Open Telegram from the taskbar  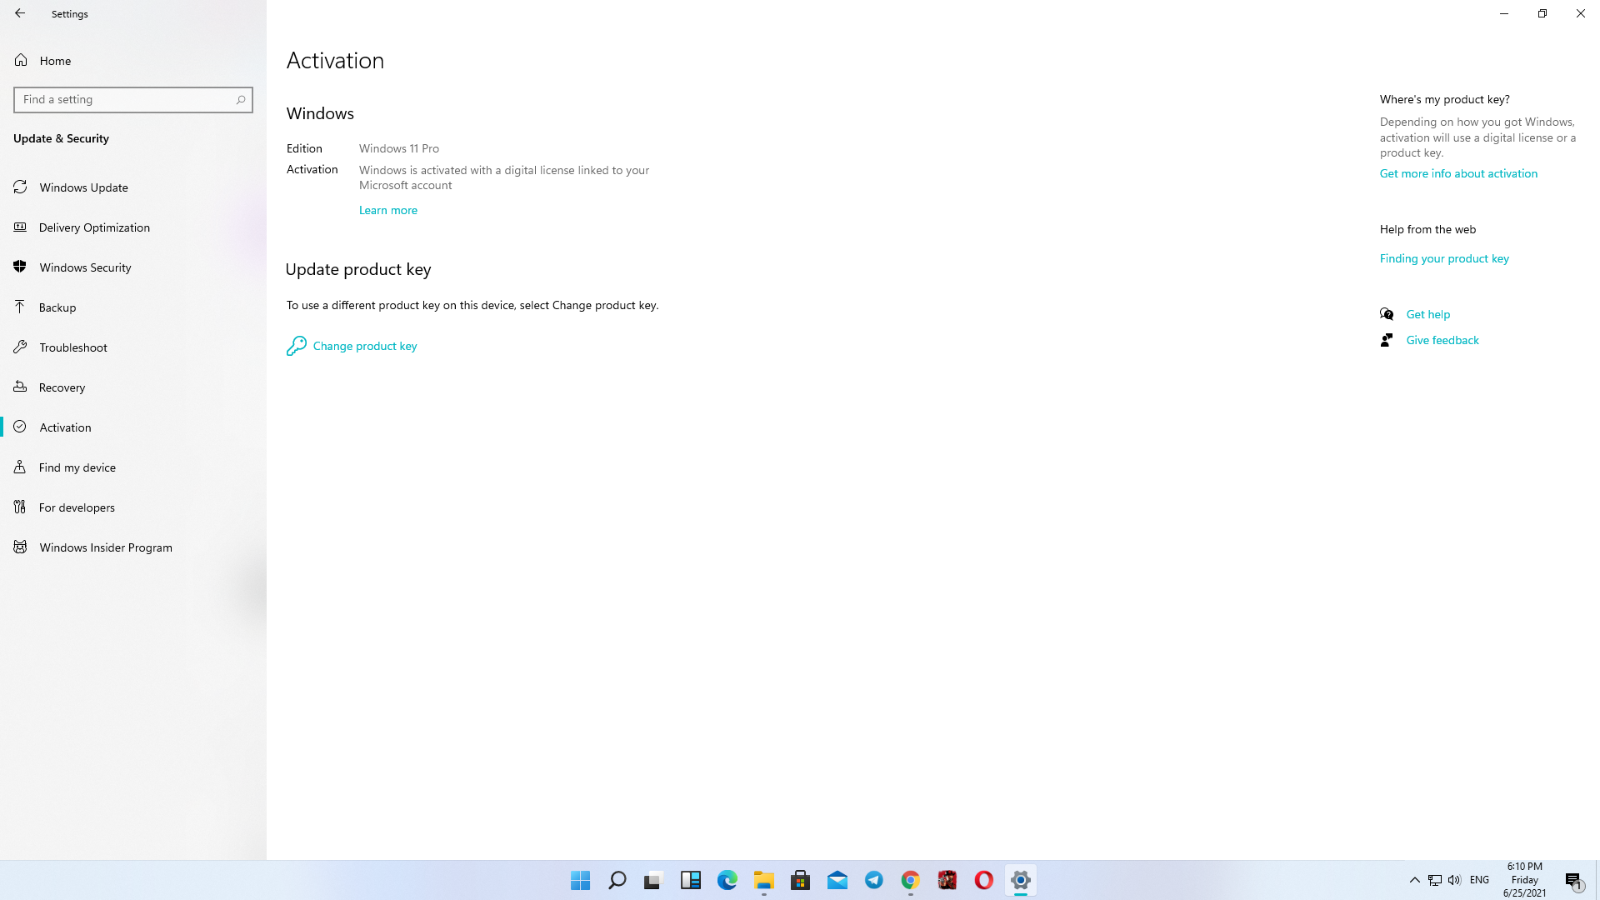click(874, 880)
